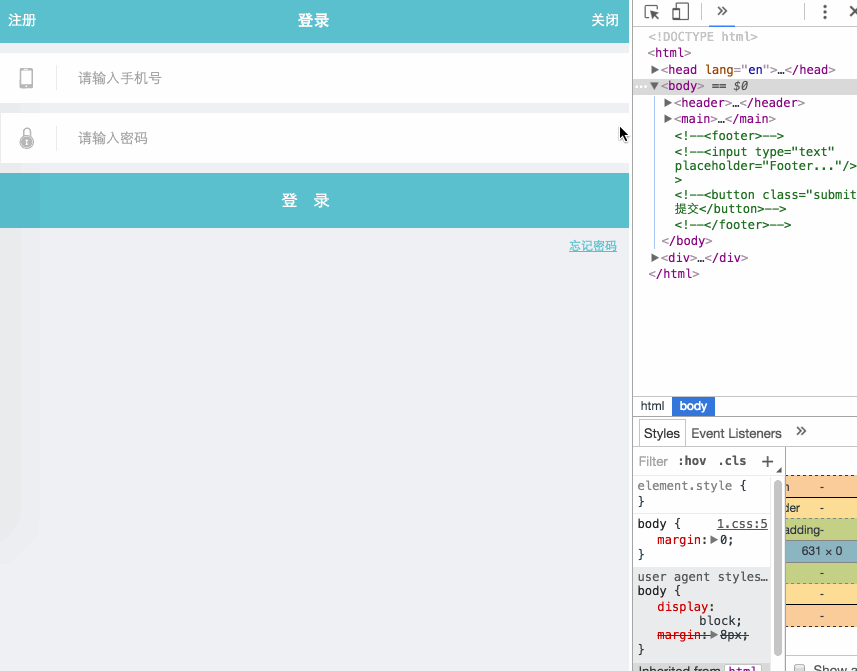Image resolution: width=857 pixels, height=671 pixels.
Task: Collapse the body element node
Action: click(x=654, y=86)
